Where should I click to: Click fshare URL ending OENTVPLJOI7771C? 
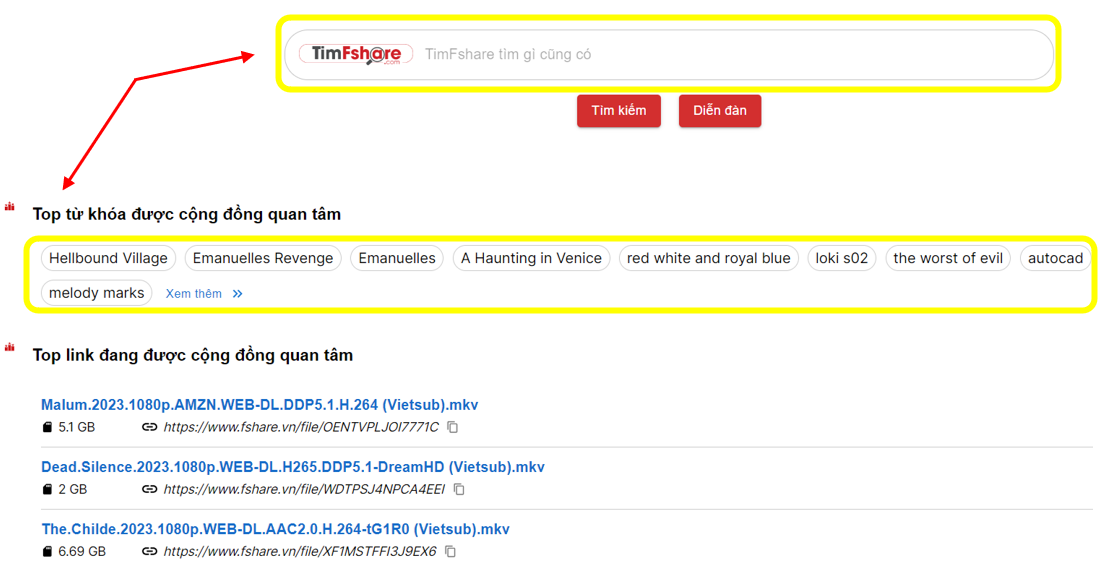(301, 427)
